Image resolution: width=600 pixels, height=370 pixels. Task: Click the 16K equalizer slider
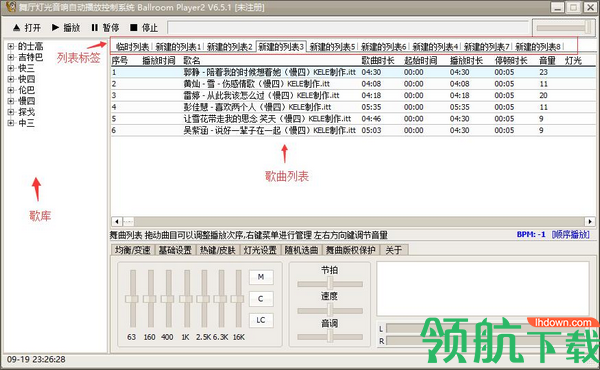coord(238,299)
